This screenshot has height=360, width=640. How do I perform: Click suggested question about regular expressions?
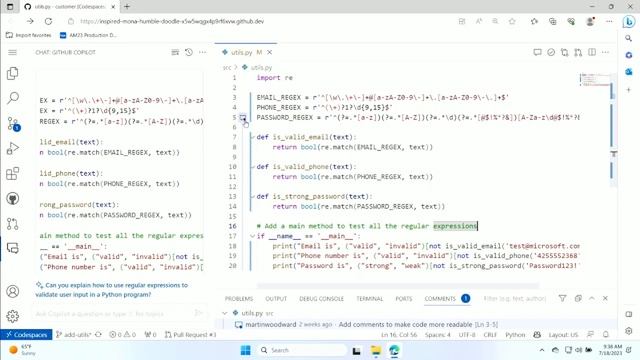112,290
